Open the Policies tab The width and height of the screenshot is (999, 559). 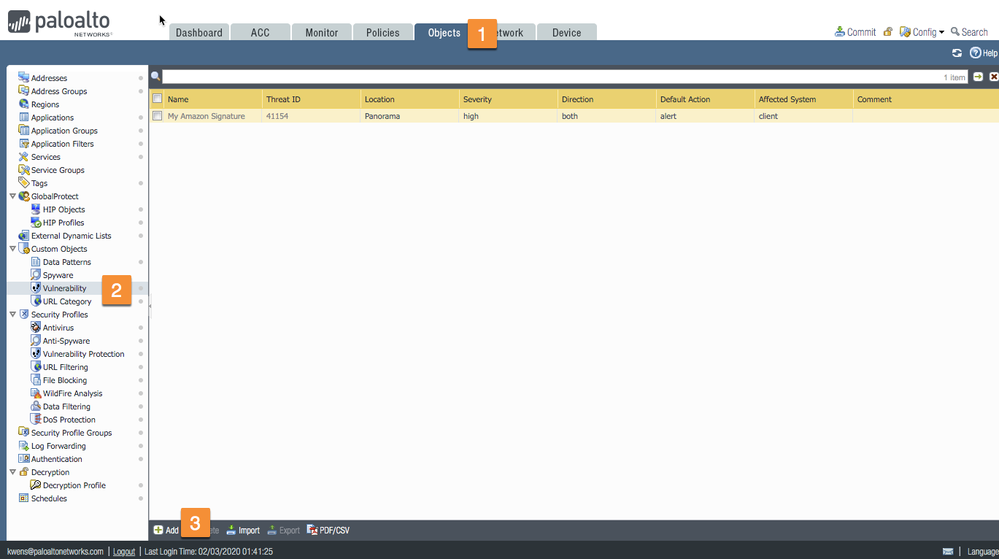point(382,33)
